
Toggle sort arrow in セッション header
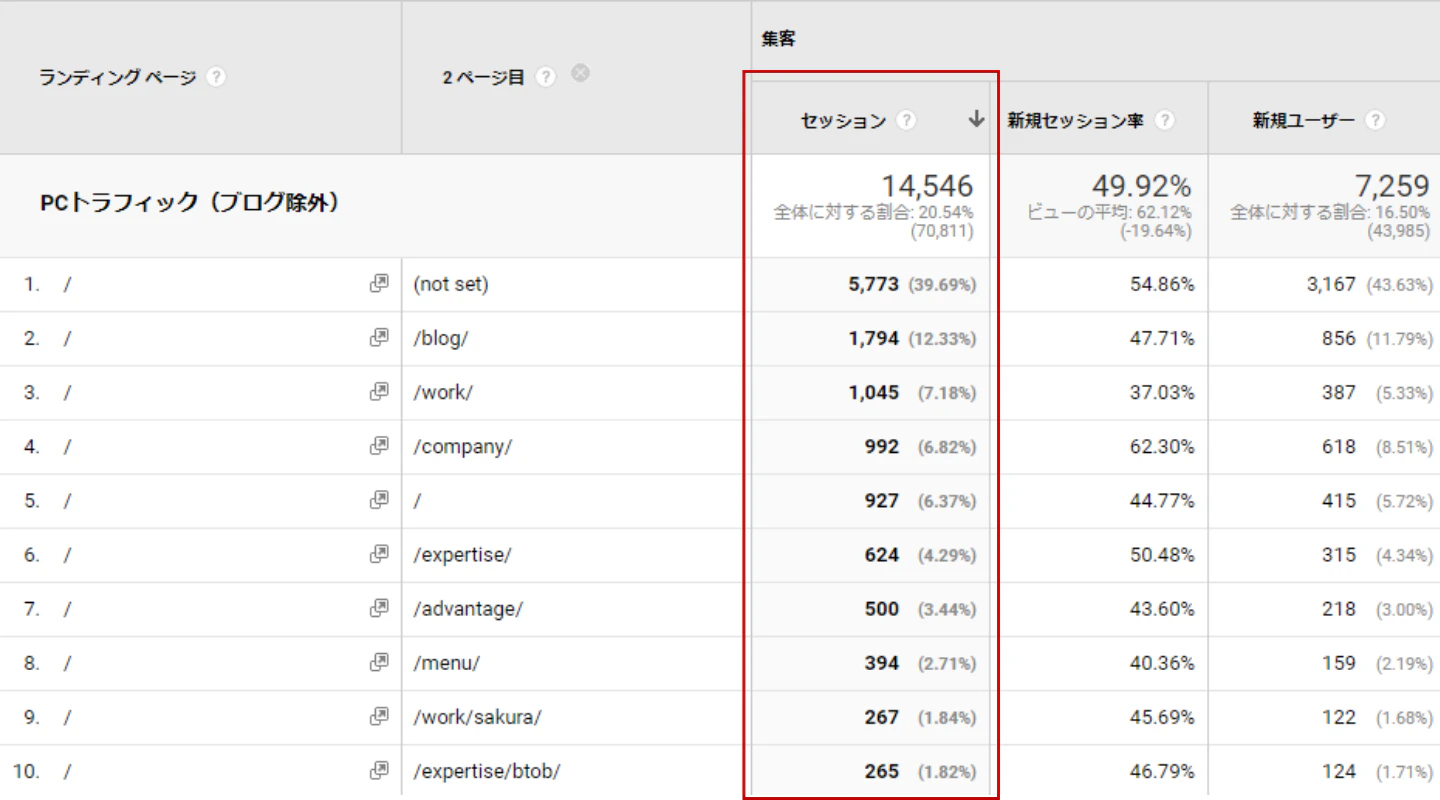click(977, 120)
